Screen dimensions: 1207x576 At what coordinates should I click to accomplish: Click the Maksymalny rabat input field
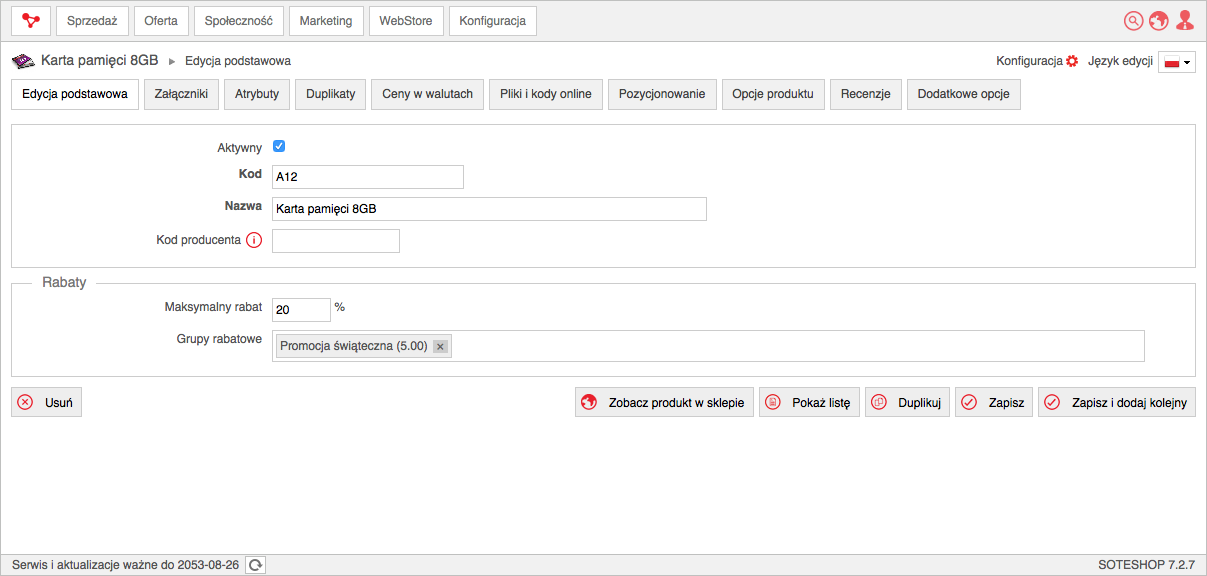301,310
